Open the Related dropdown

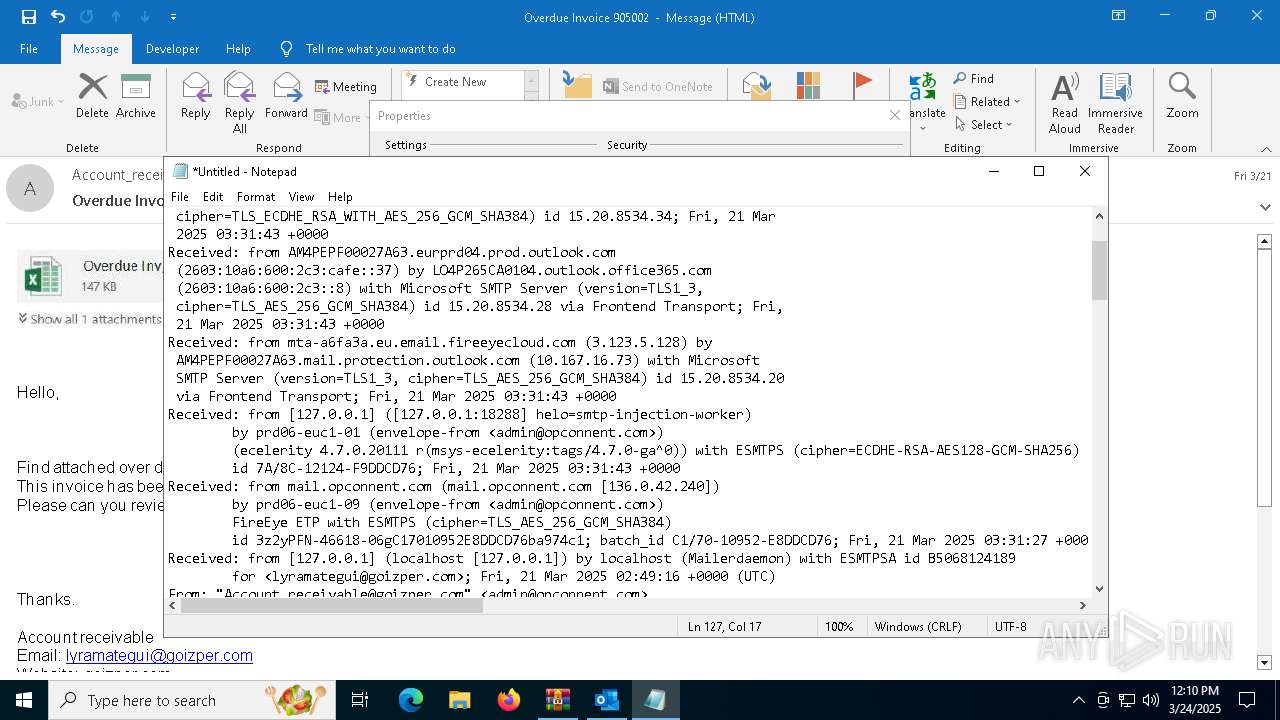(x=987, y=102)
